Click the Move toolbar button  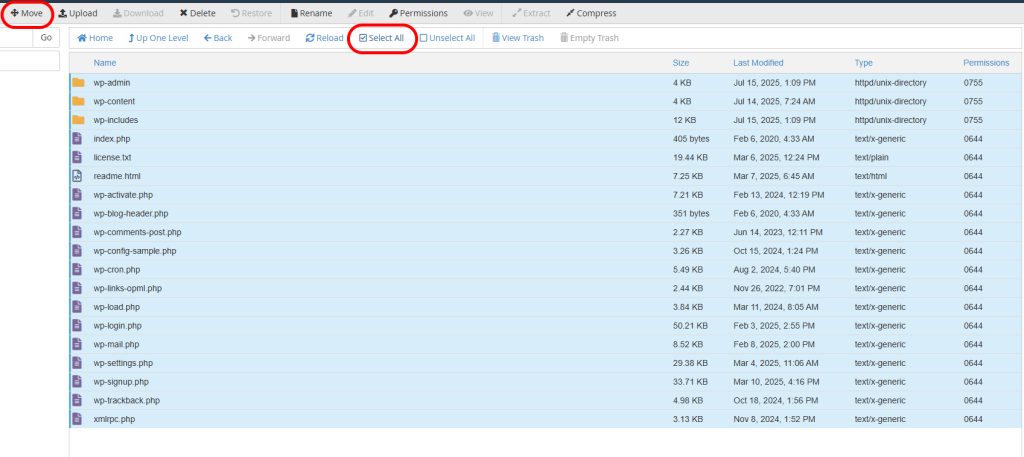[27, 13]
